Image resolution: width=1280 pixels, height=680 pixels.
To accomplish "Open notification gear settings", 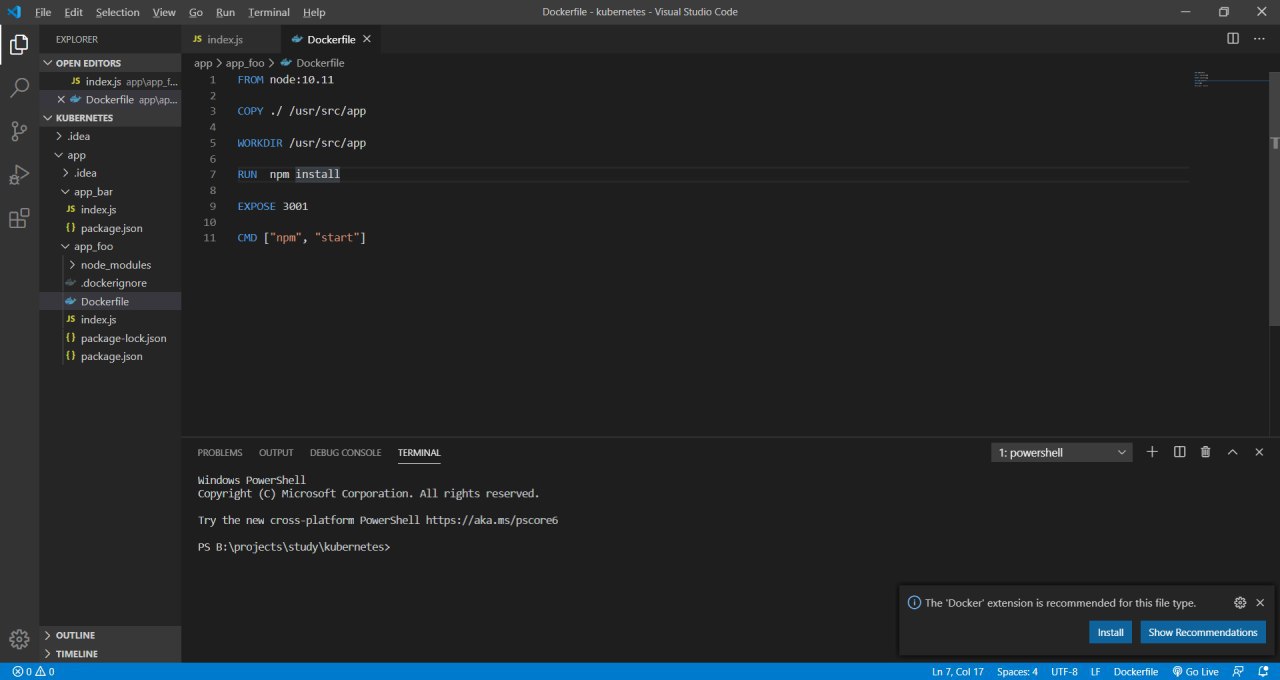I will coord(1240,603).
